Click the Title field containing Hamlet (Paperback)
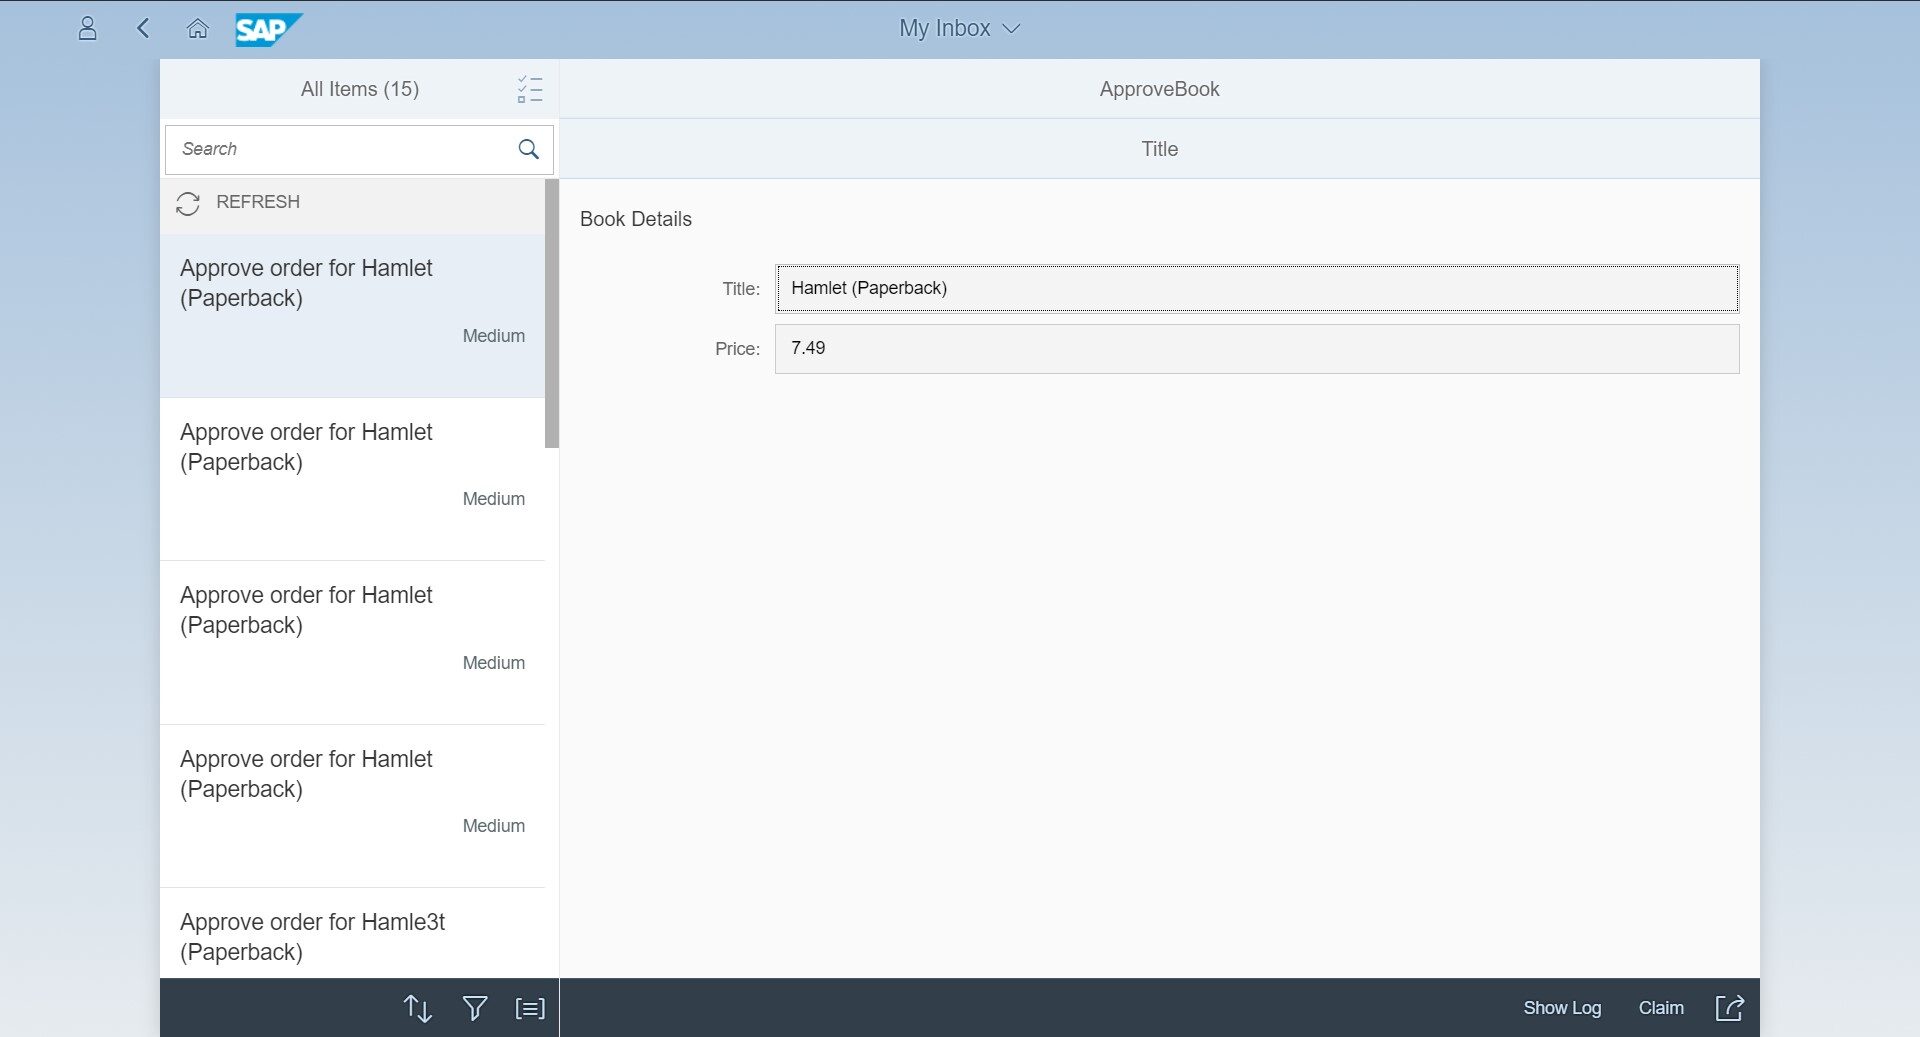1920x1037 pixels. click(x=1256, y=288)
